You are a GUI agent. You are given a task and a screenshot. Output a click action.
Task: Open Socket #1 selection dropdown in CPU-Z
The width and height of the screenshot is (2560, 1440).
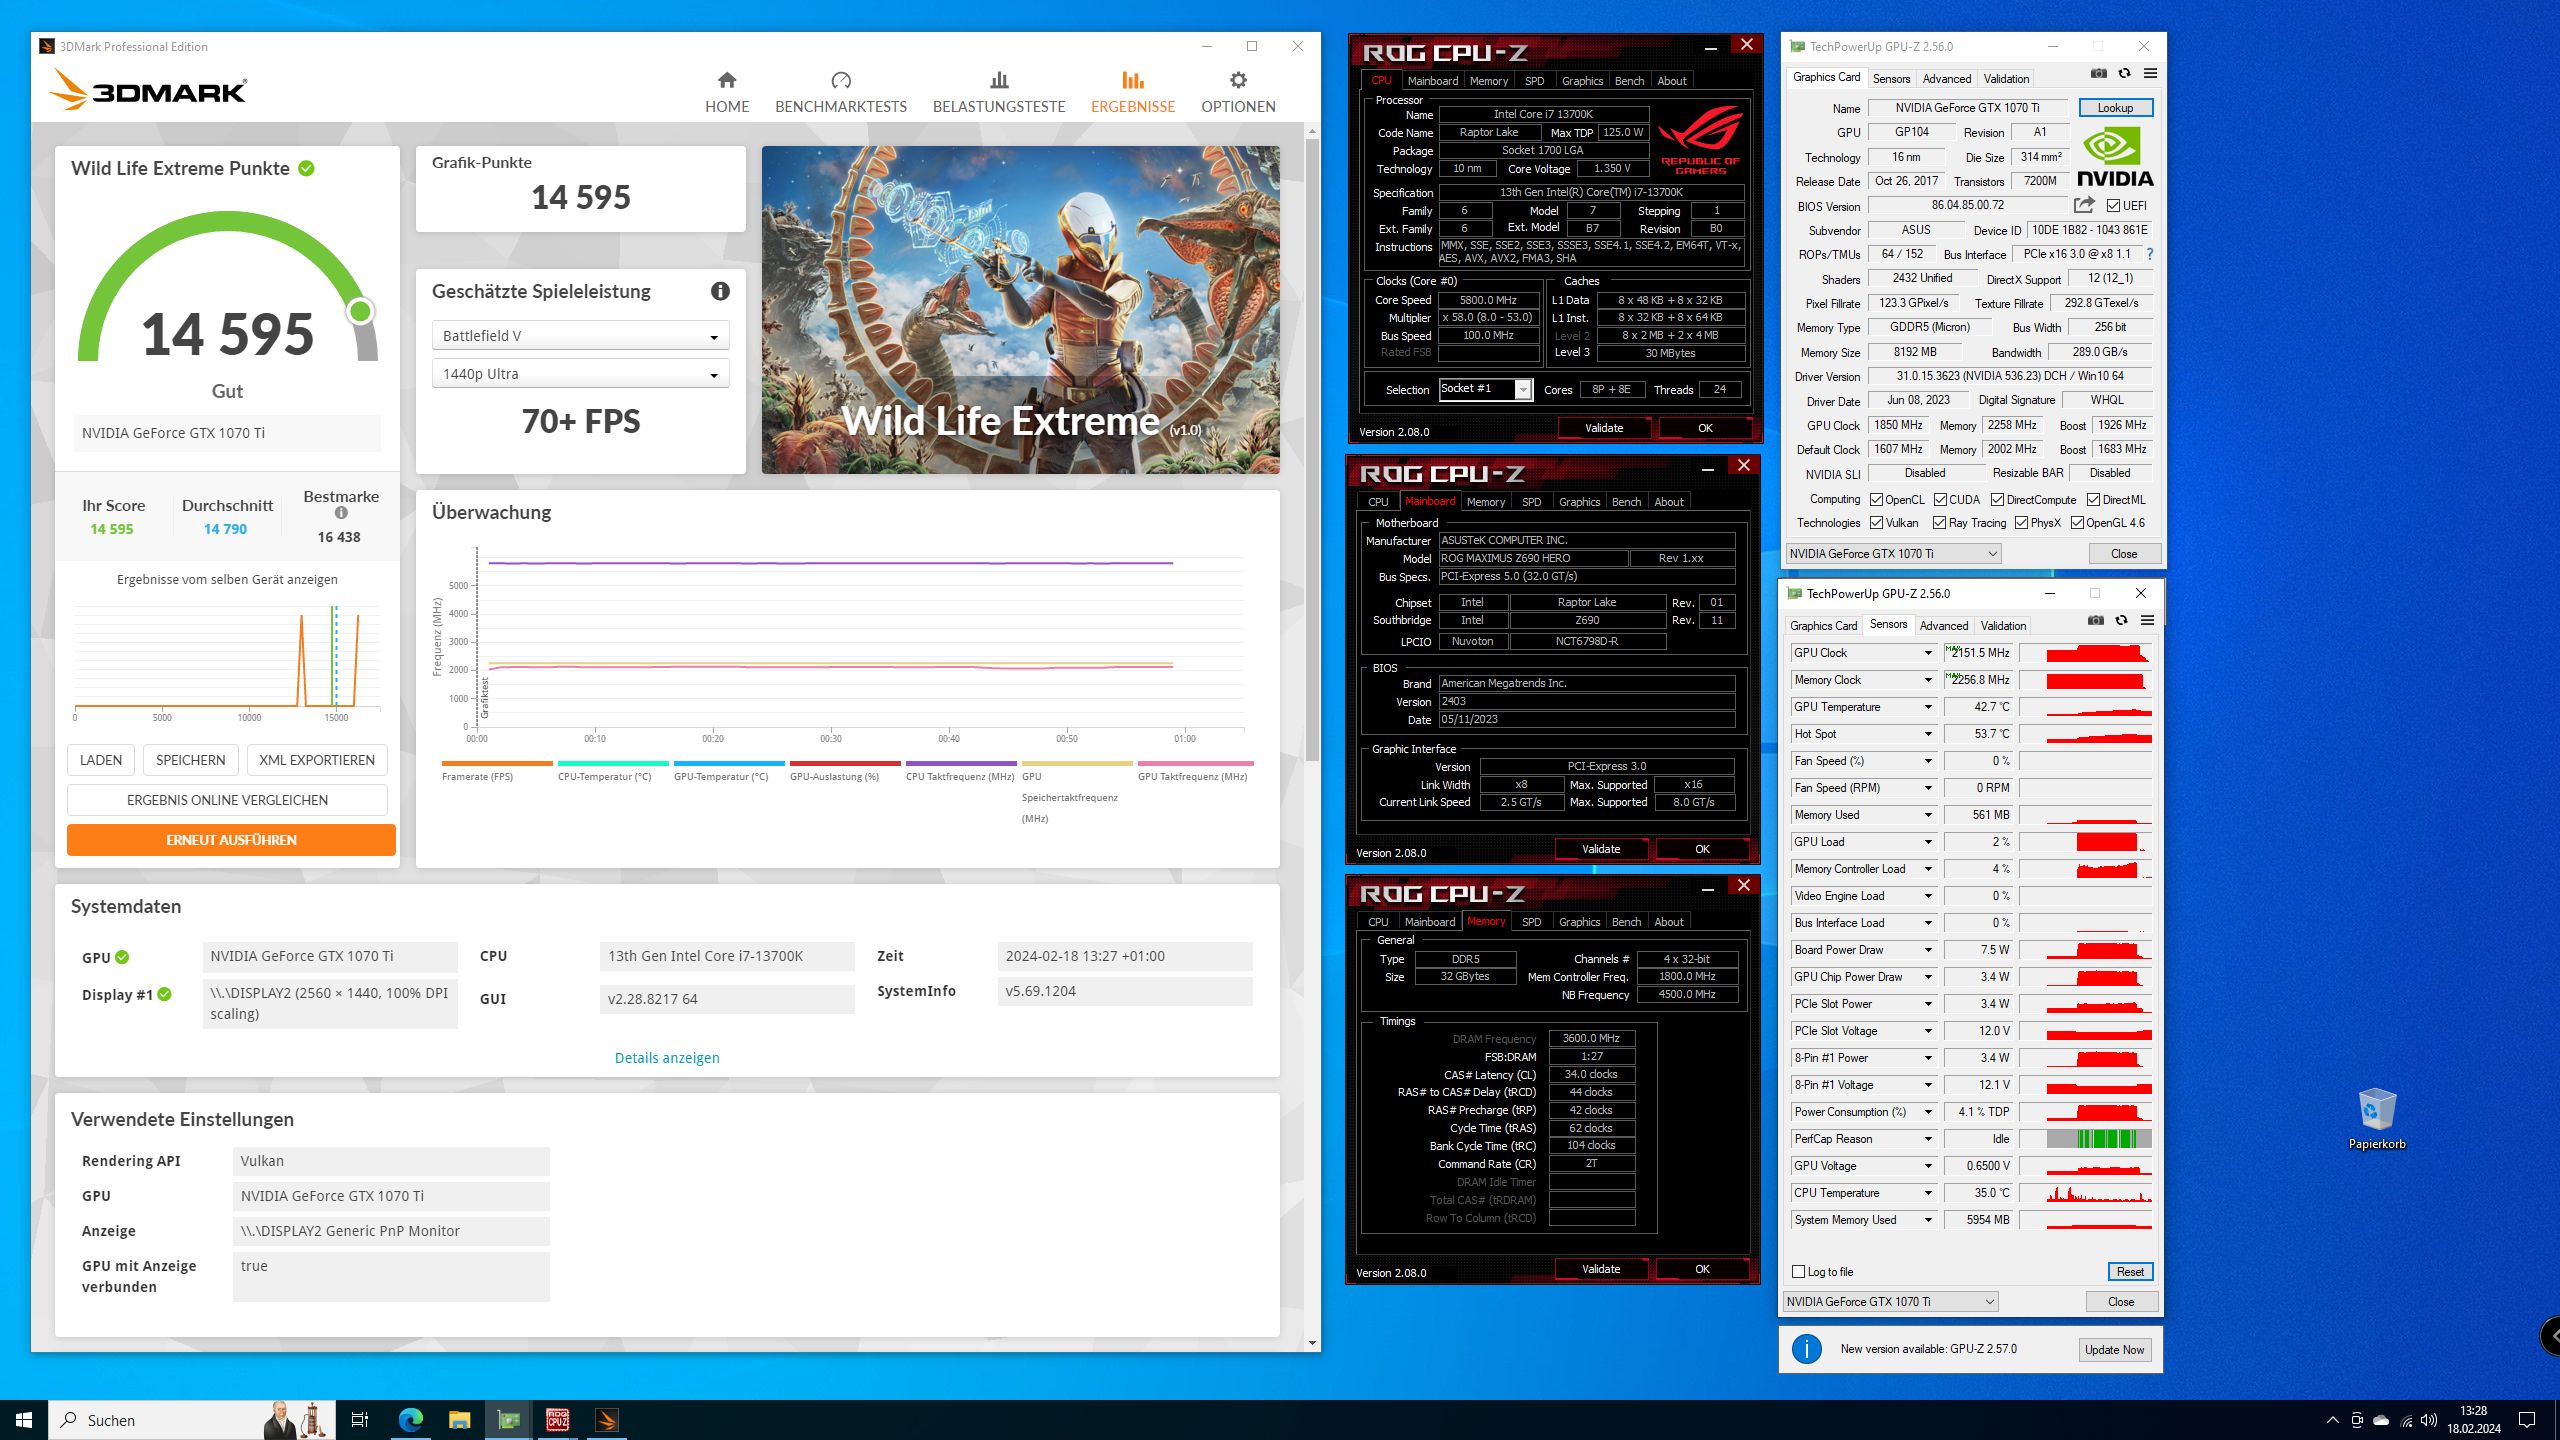pos(1485,389)
